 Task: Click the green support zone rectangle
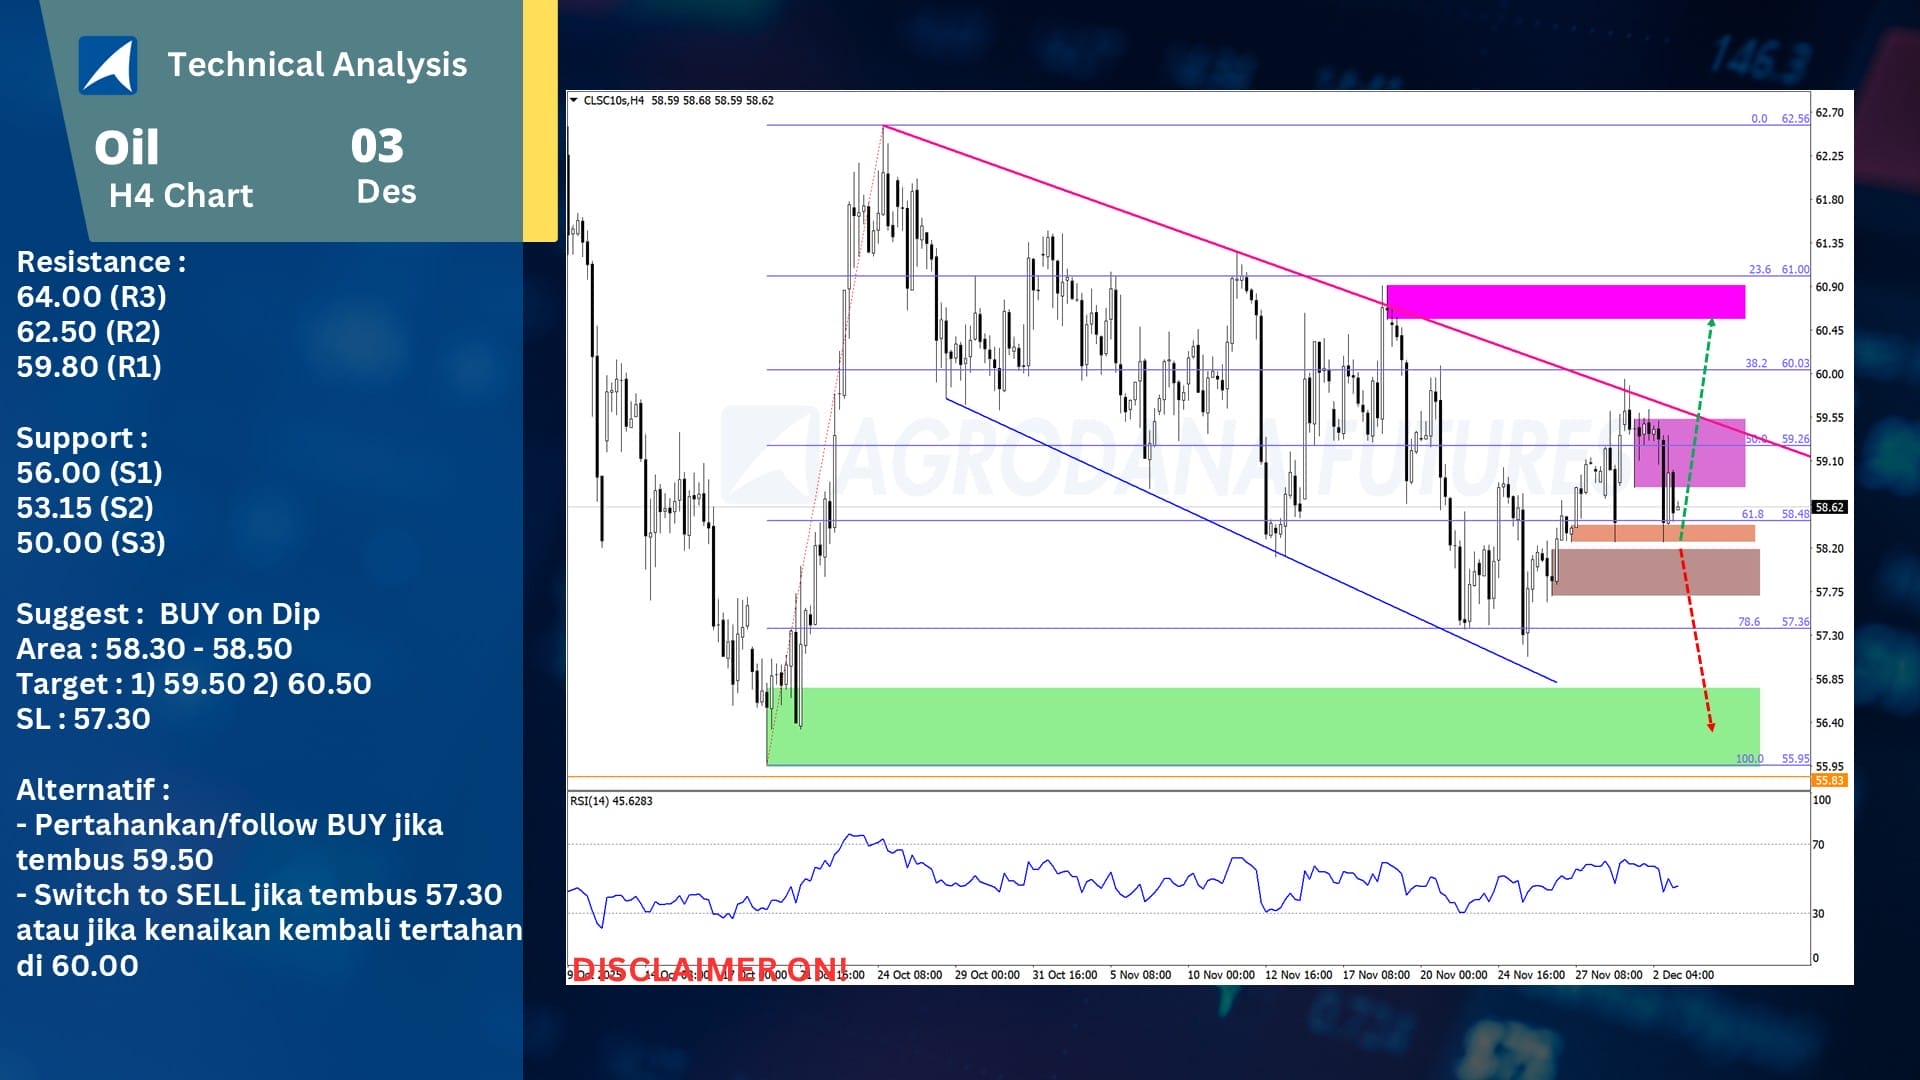click(x=1262, y=726)
